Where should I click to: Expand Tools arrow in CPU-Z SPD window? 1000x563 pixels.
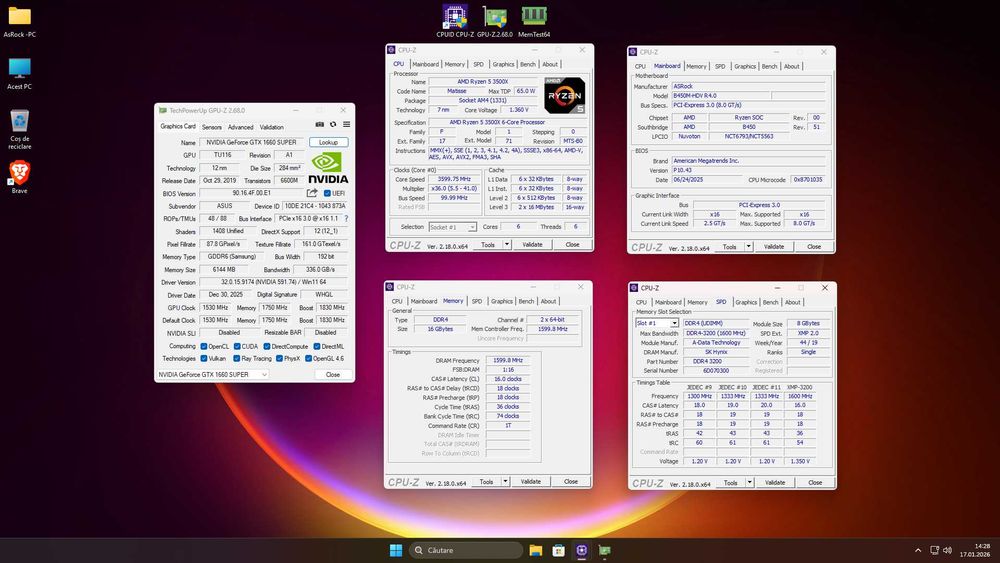(750, 483)
